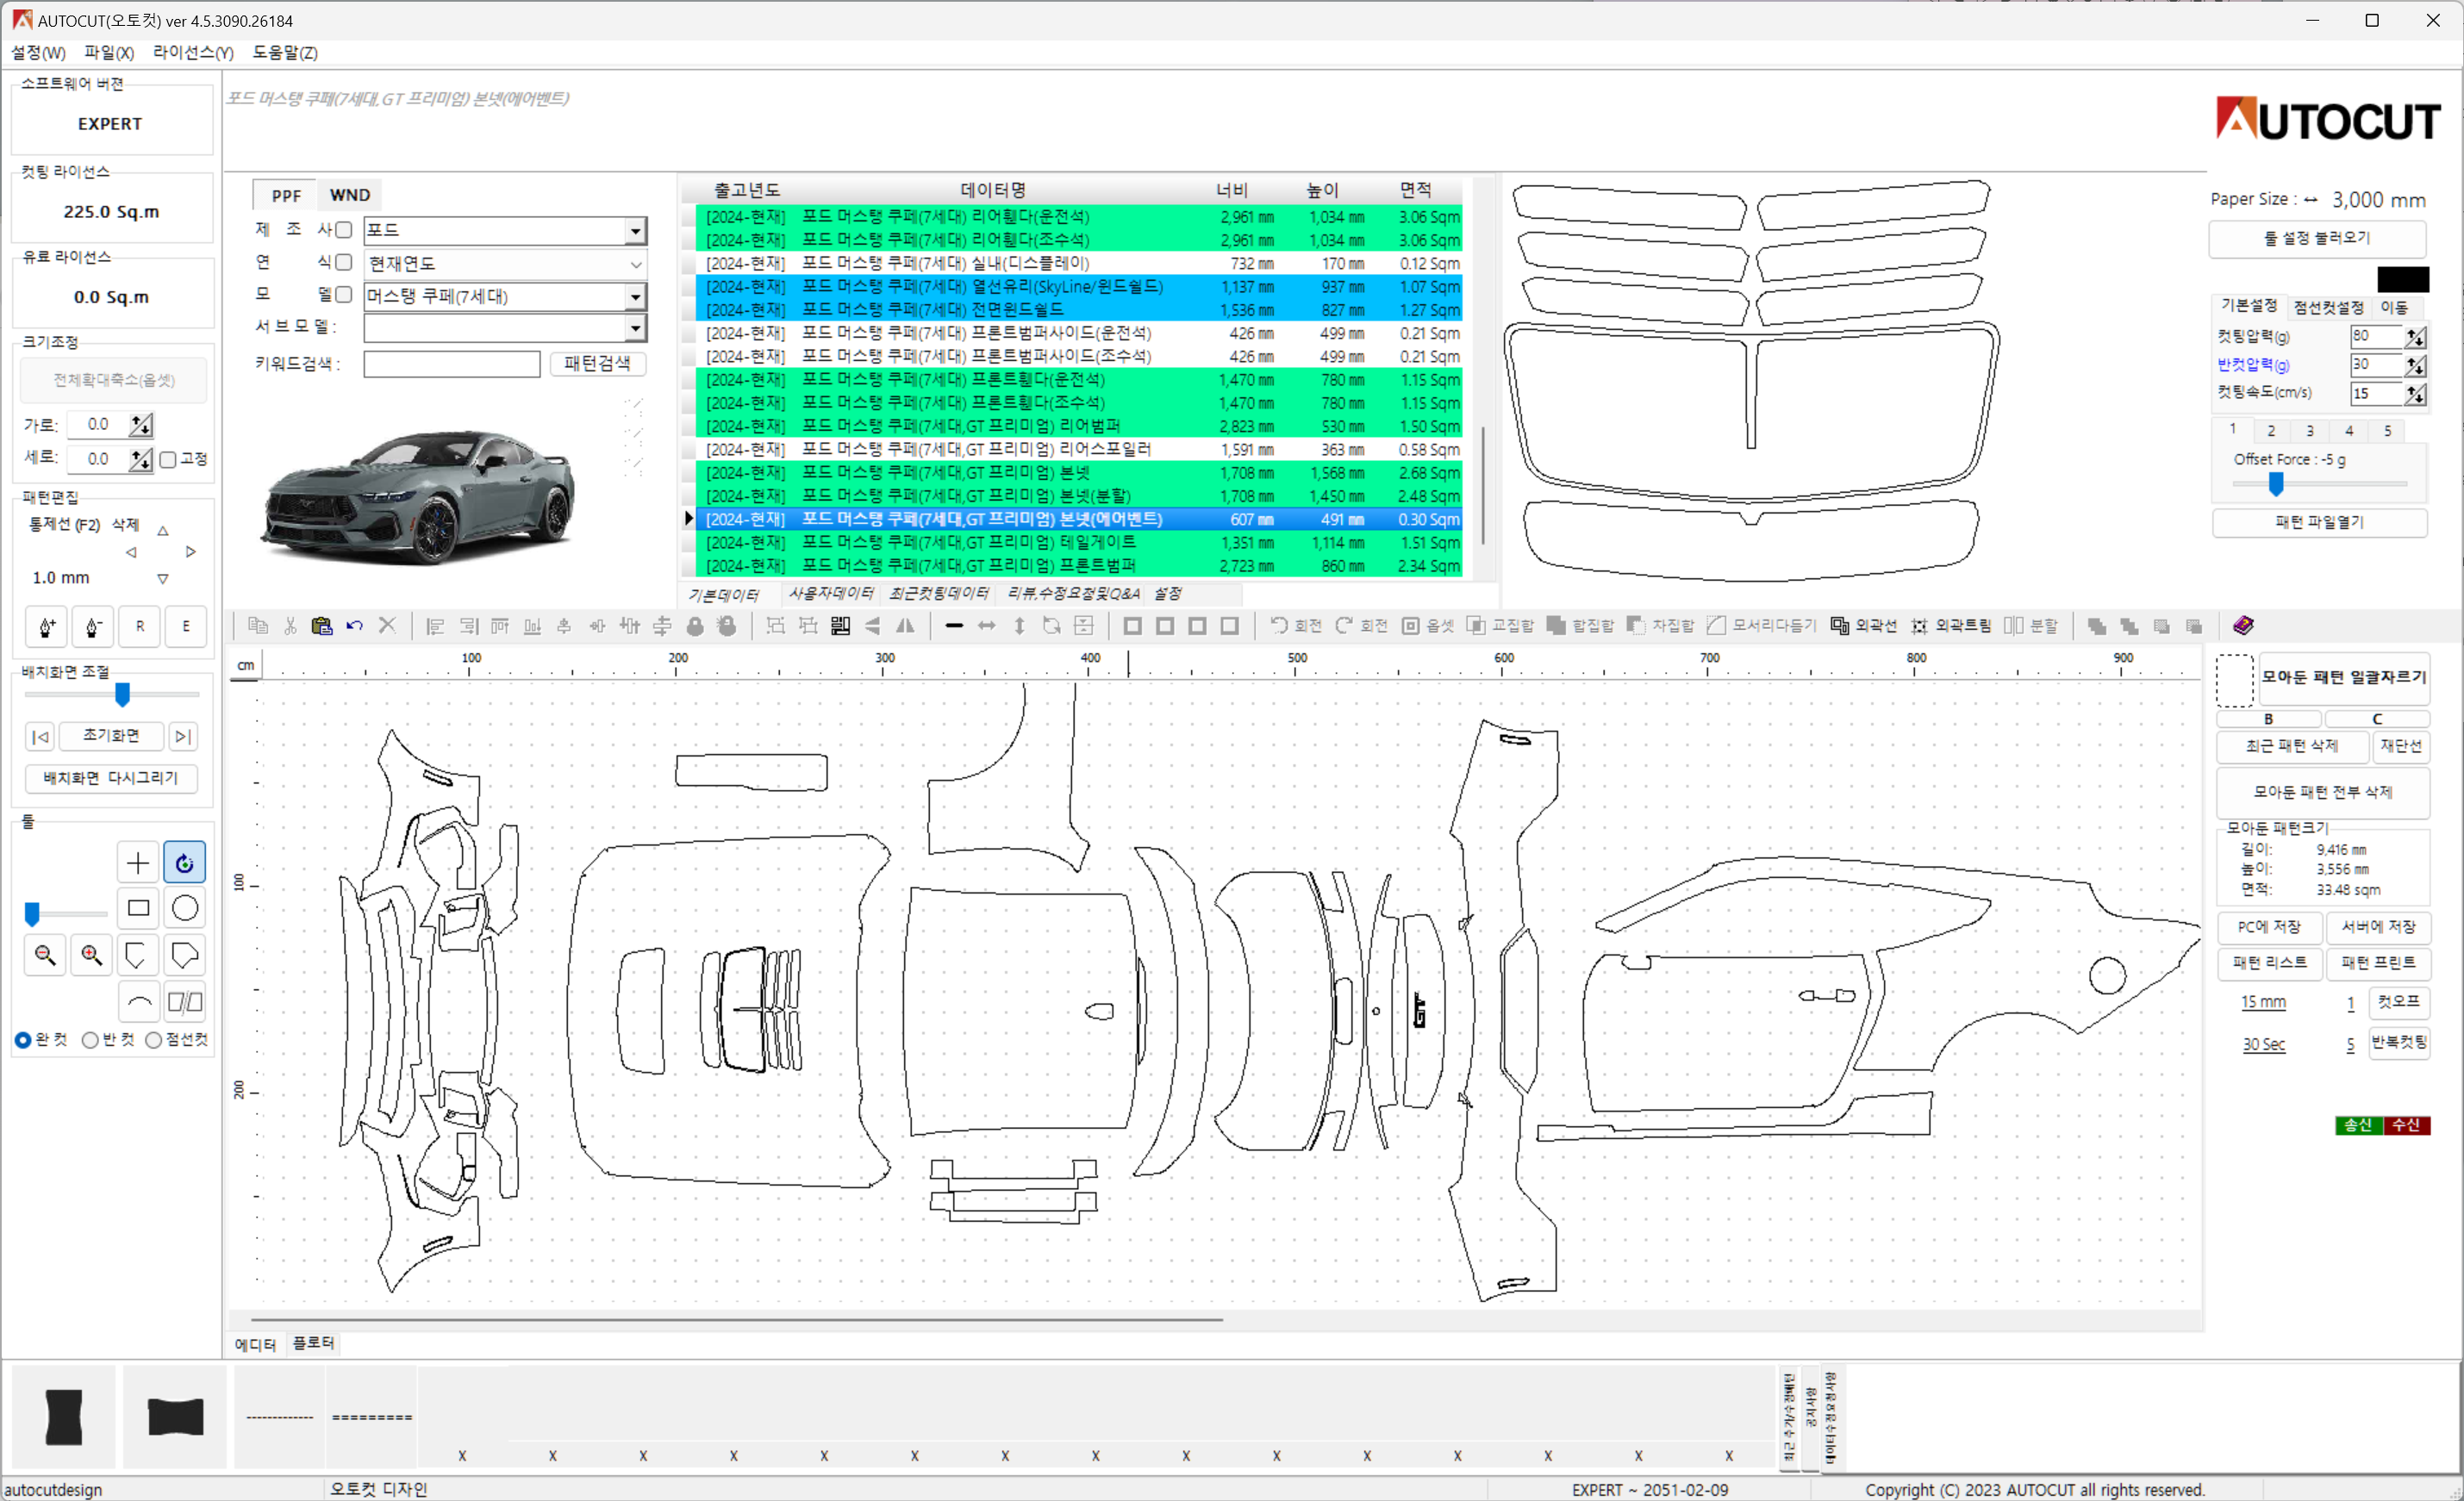Open the model dropdown showing 머스탱 쿠페(7세대)
Viewport: 2464px width, 1501px height.
[x=505, y=296]
